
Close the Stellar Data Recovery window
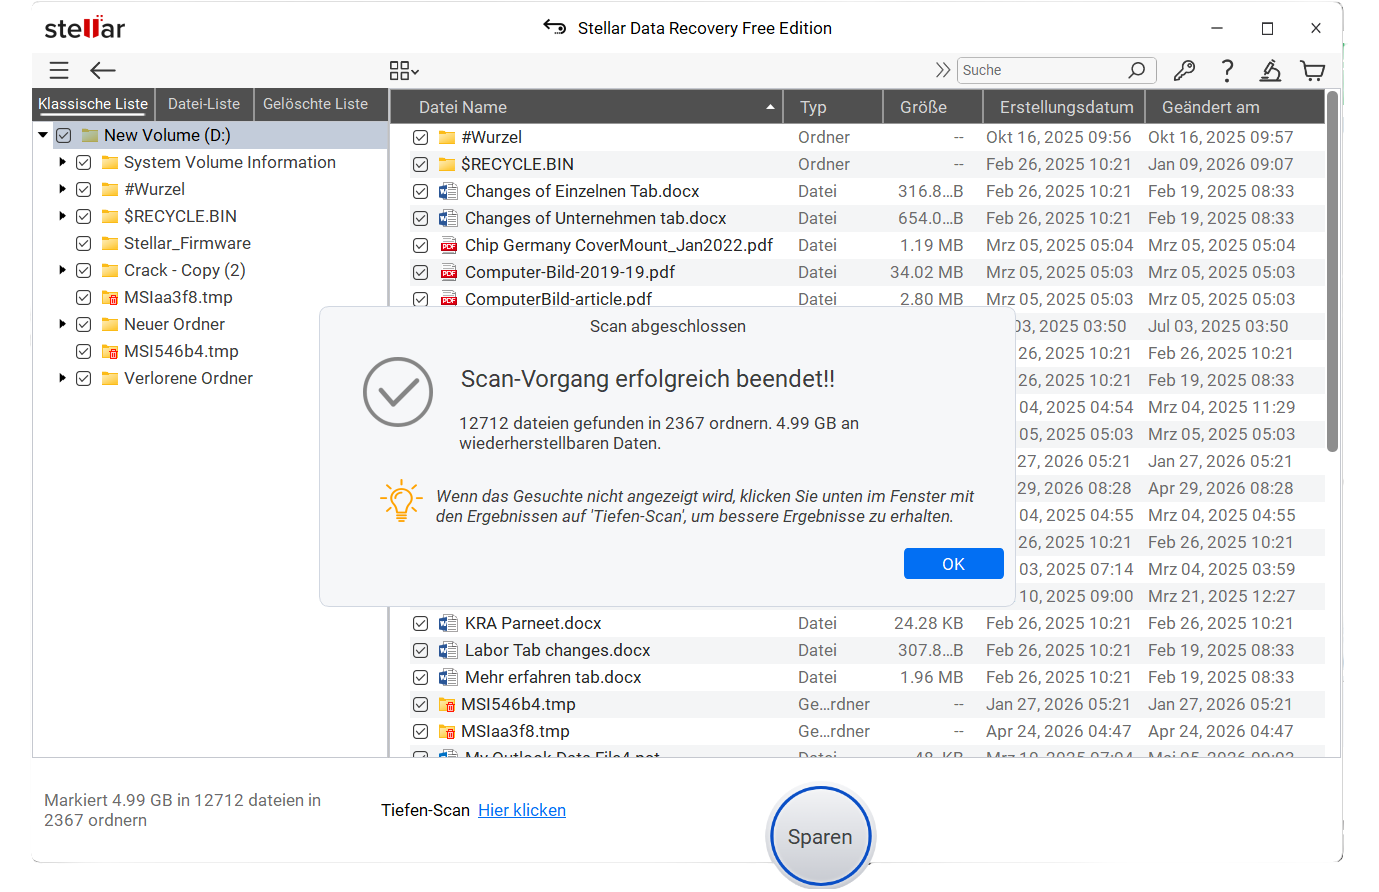pyautogui.click(x=1316, y=28)
